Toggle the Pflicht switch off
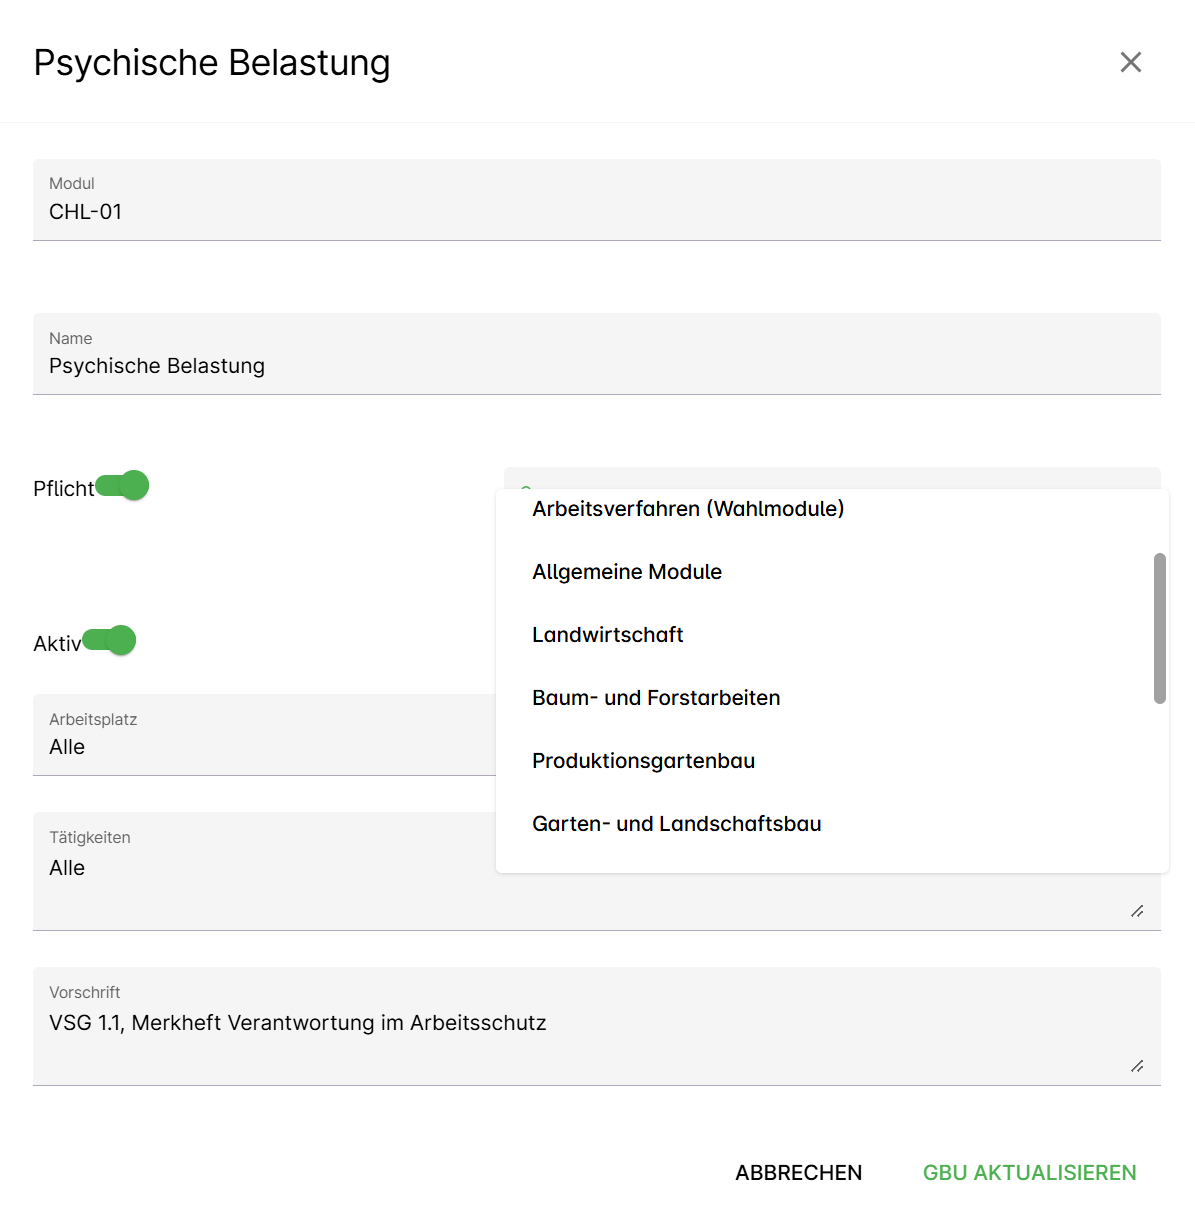The width and height of the screenshot is (1195, 1221). tap(122, 487)
